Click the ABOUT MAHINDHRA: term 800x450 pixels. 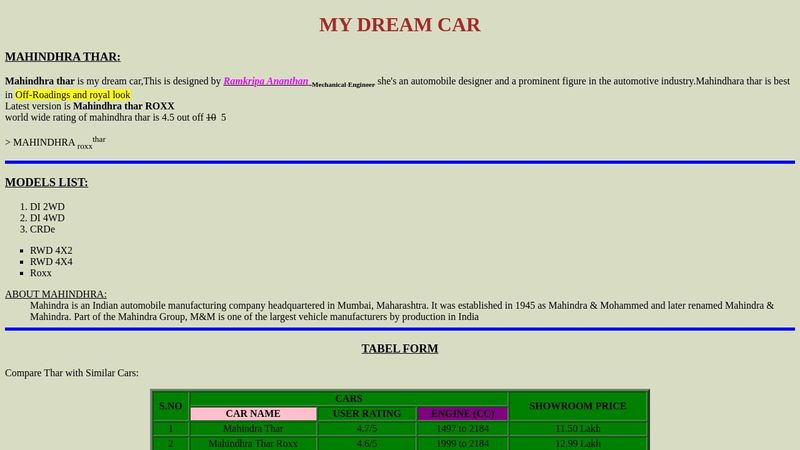click(56, 294)
